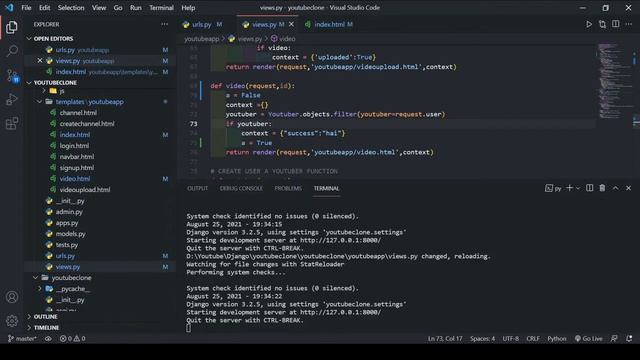Collapse the Open Editors section
The height and width of the screenshot is (360, 640).
(x=53, y=38)
